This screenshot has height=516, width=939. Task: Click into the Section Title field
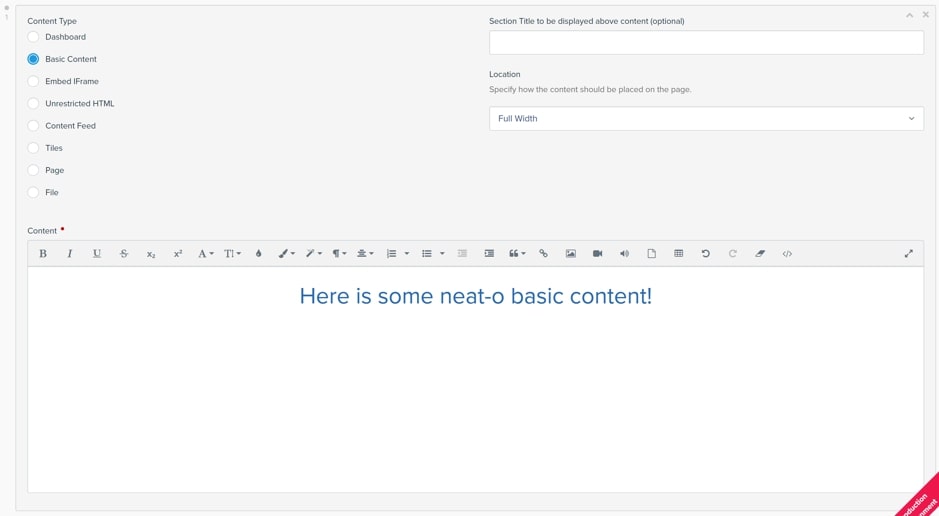point(706,43)
